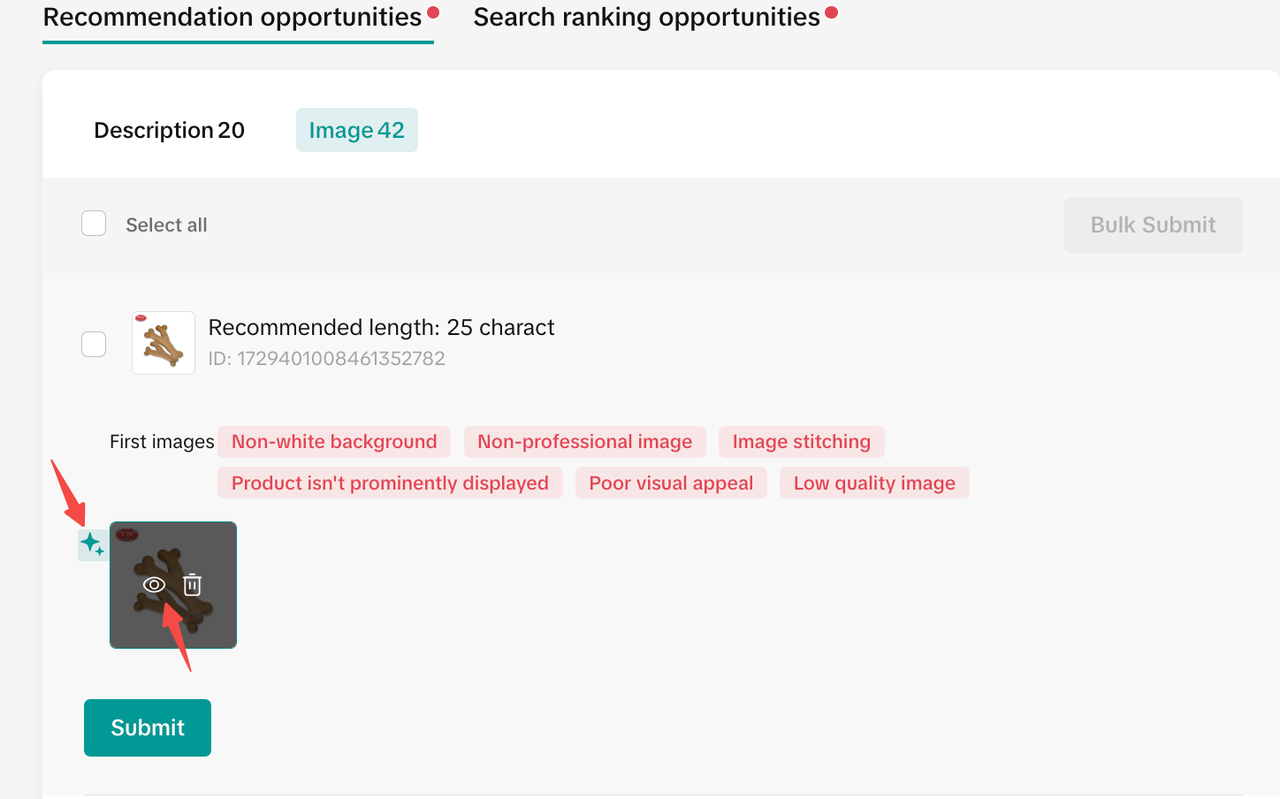
Task: Click the Bulk Submit button
Action: 1153,225
